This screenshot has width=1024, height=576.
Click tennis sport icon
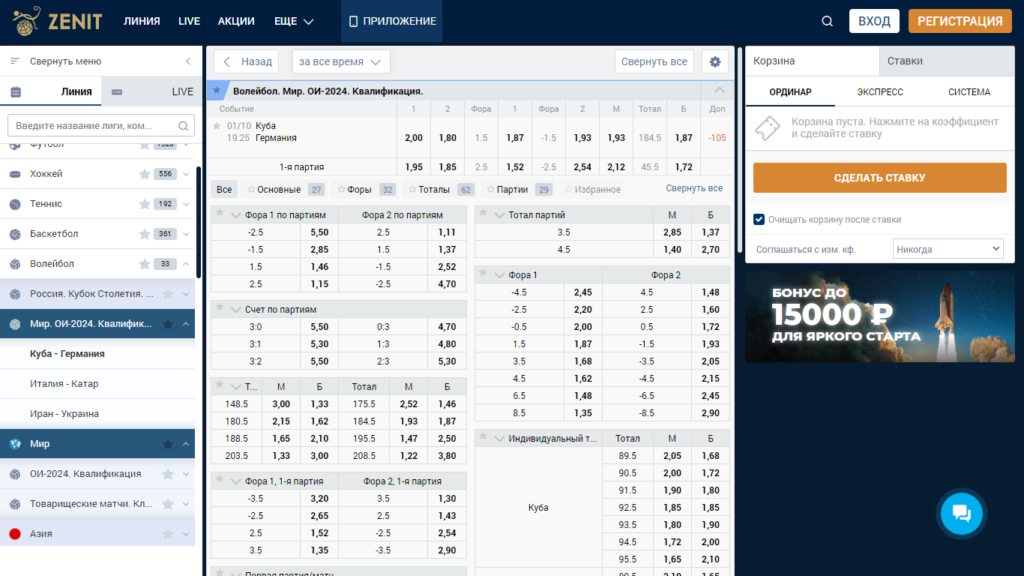pos(15,204)
